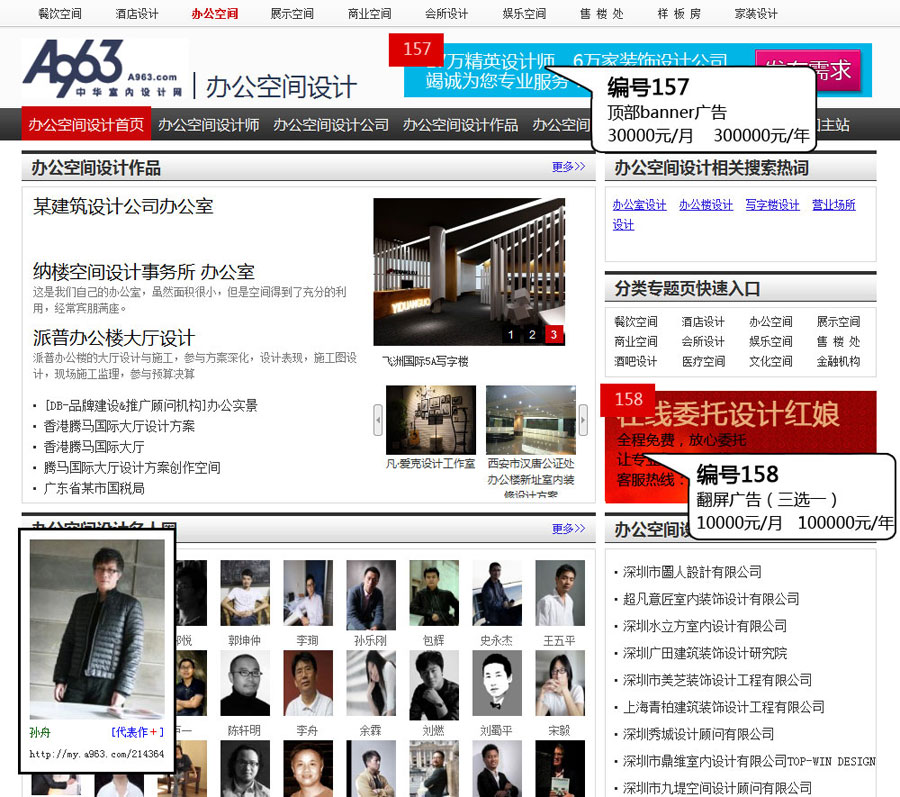Open designer 刘蜀平 photo

497,683
